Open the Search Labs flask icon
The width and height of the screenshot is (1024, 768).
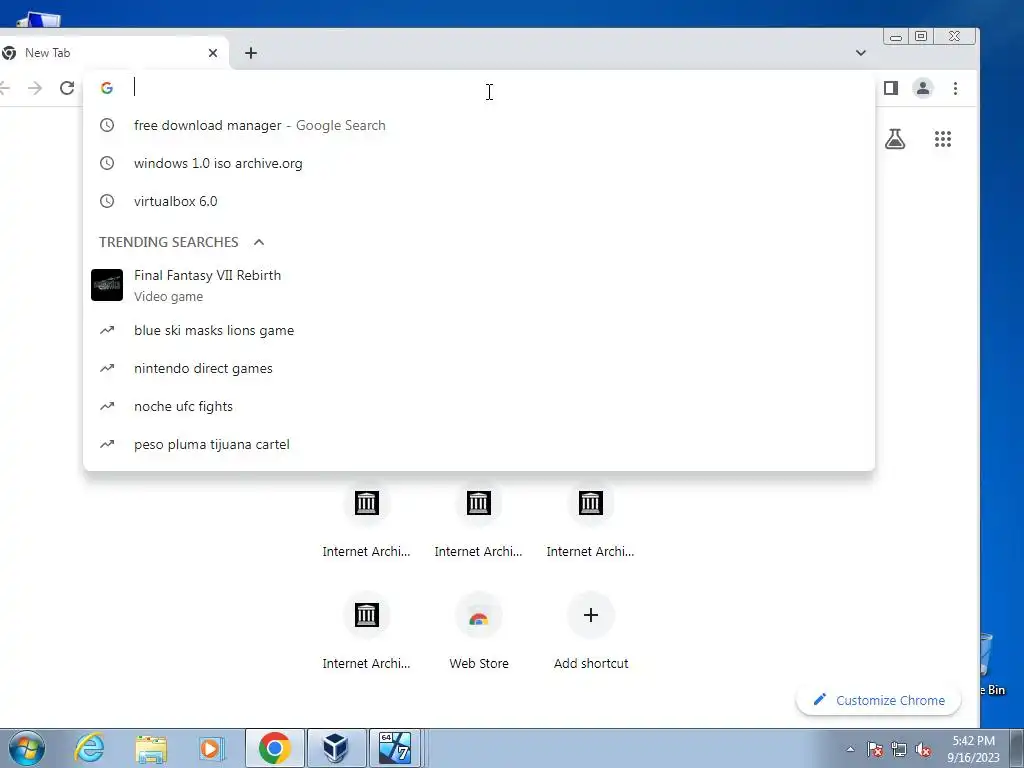pos(895,138)
